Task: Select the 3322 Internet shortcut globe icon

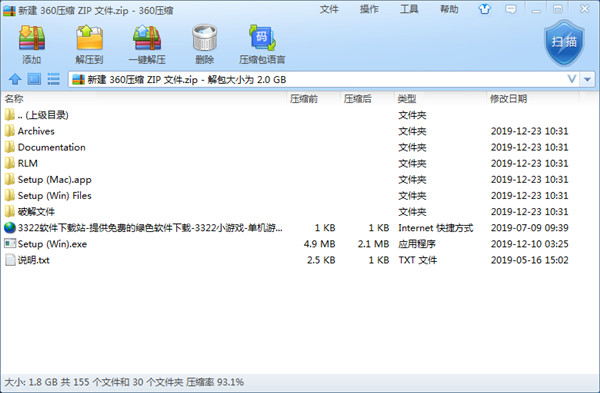Action: click(10, 228)
